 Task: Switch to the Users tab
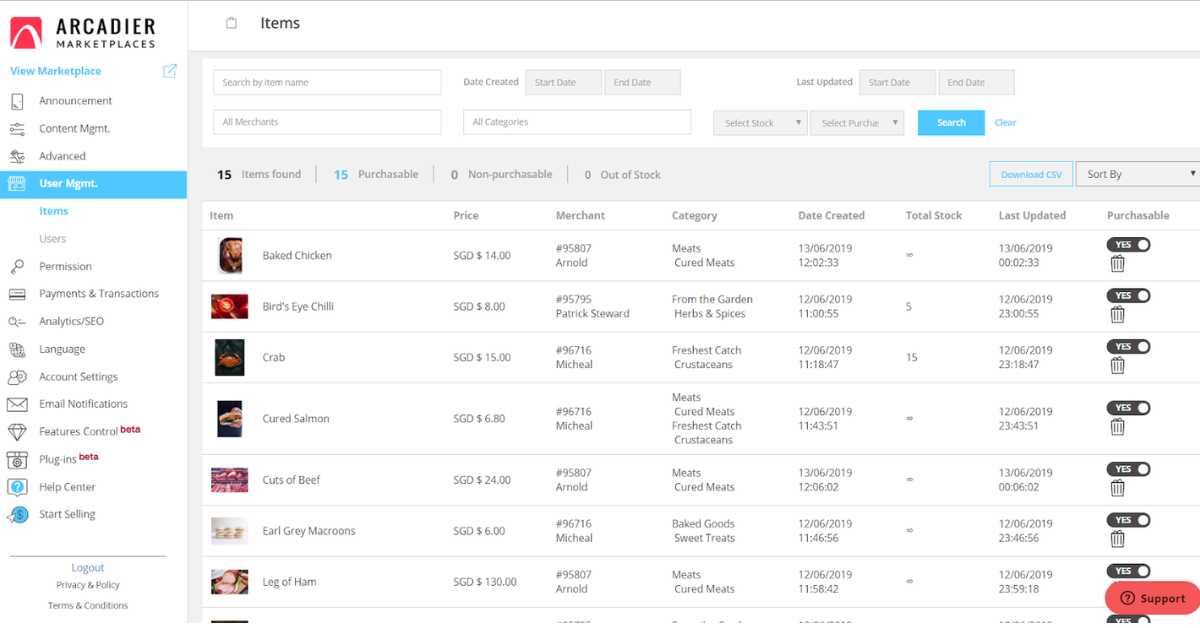(x=53, y=238)
